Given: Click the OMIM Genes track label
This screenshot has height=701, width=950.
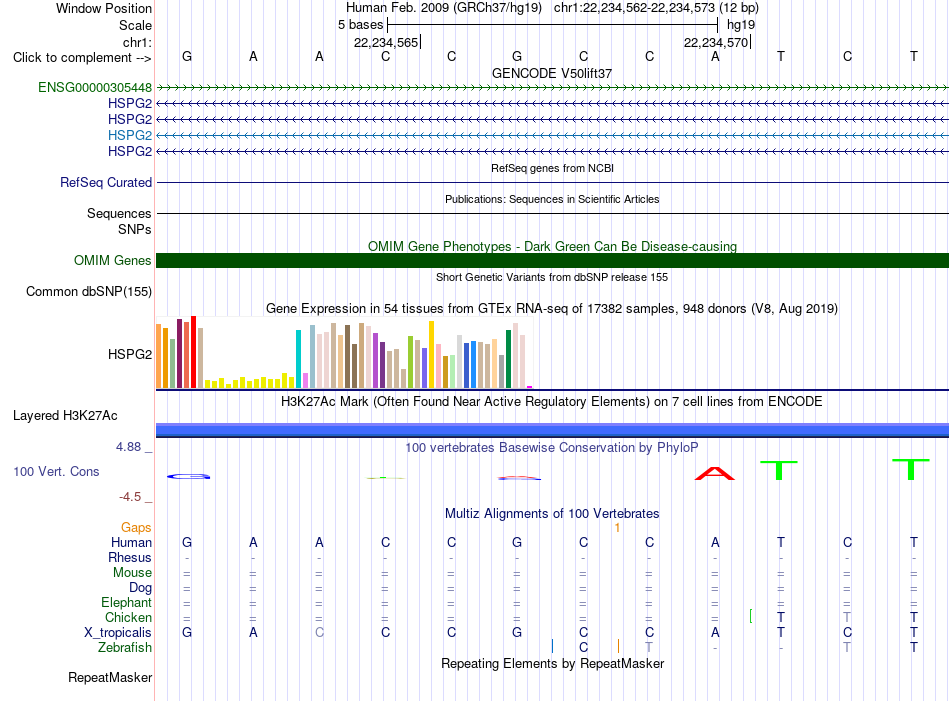Looking at the screenshot, I should pyautogui.click(x=113, y=261).
